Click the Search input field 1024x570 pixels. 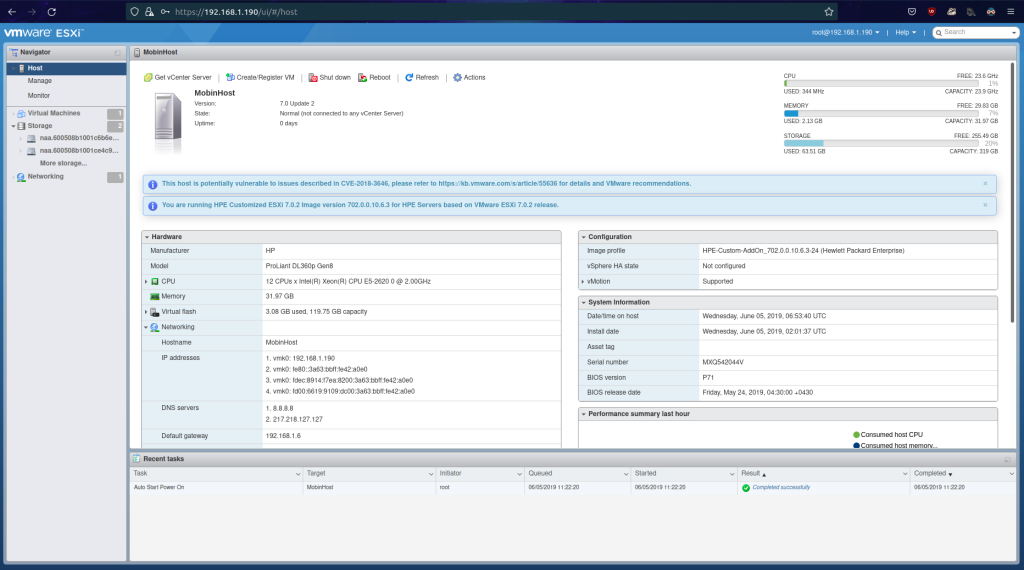point(975,32)
